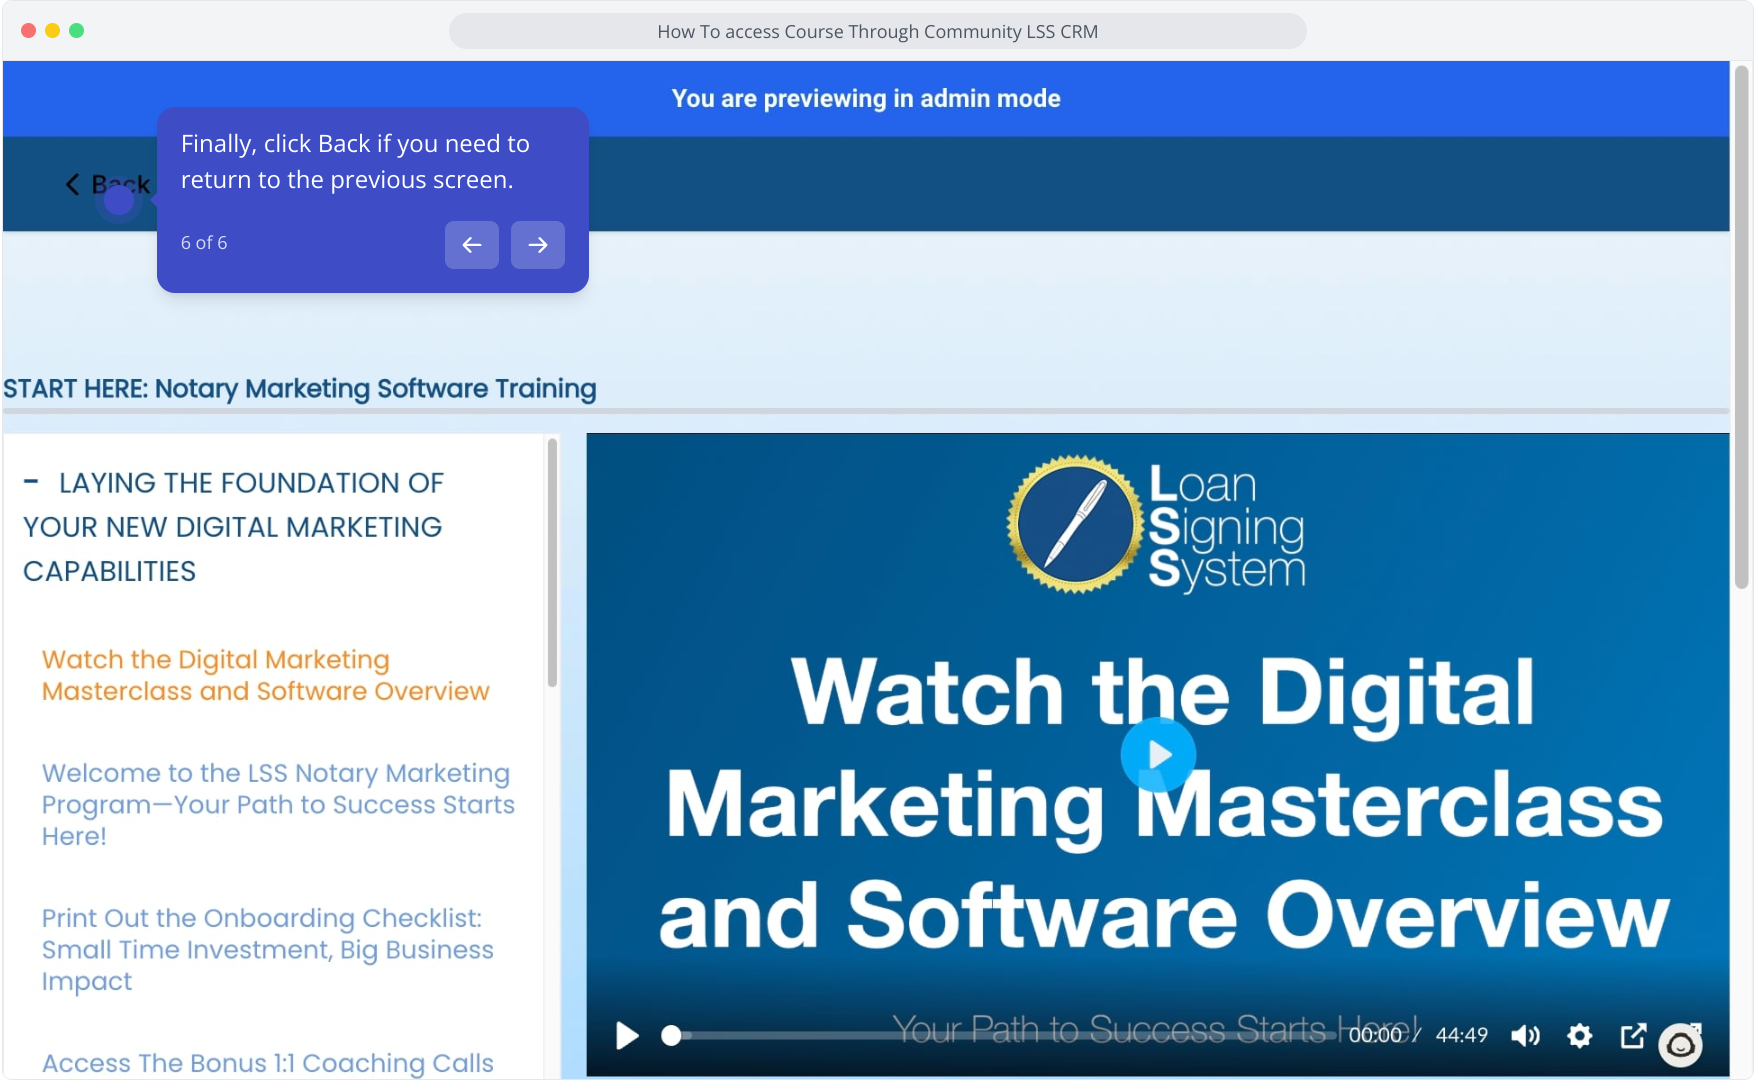Click the video progress slider handle

(671, 1035)
